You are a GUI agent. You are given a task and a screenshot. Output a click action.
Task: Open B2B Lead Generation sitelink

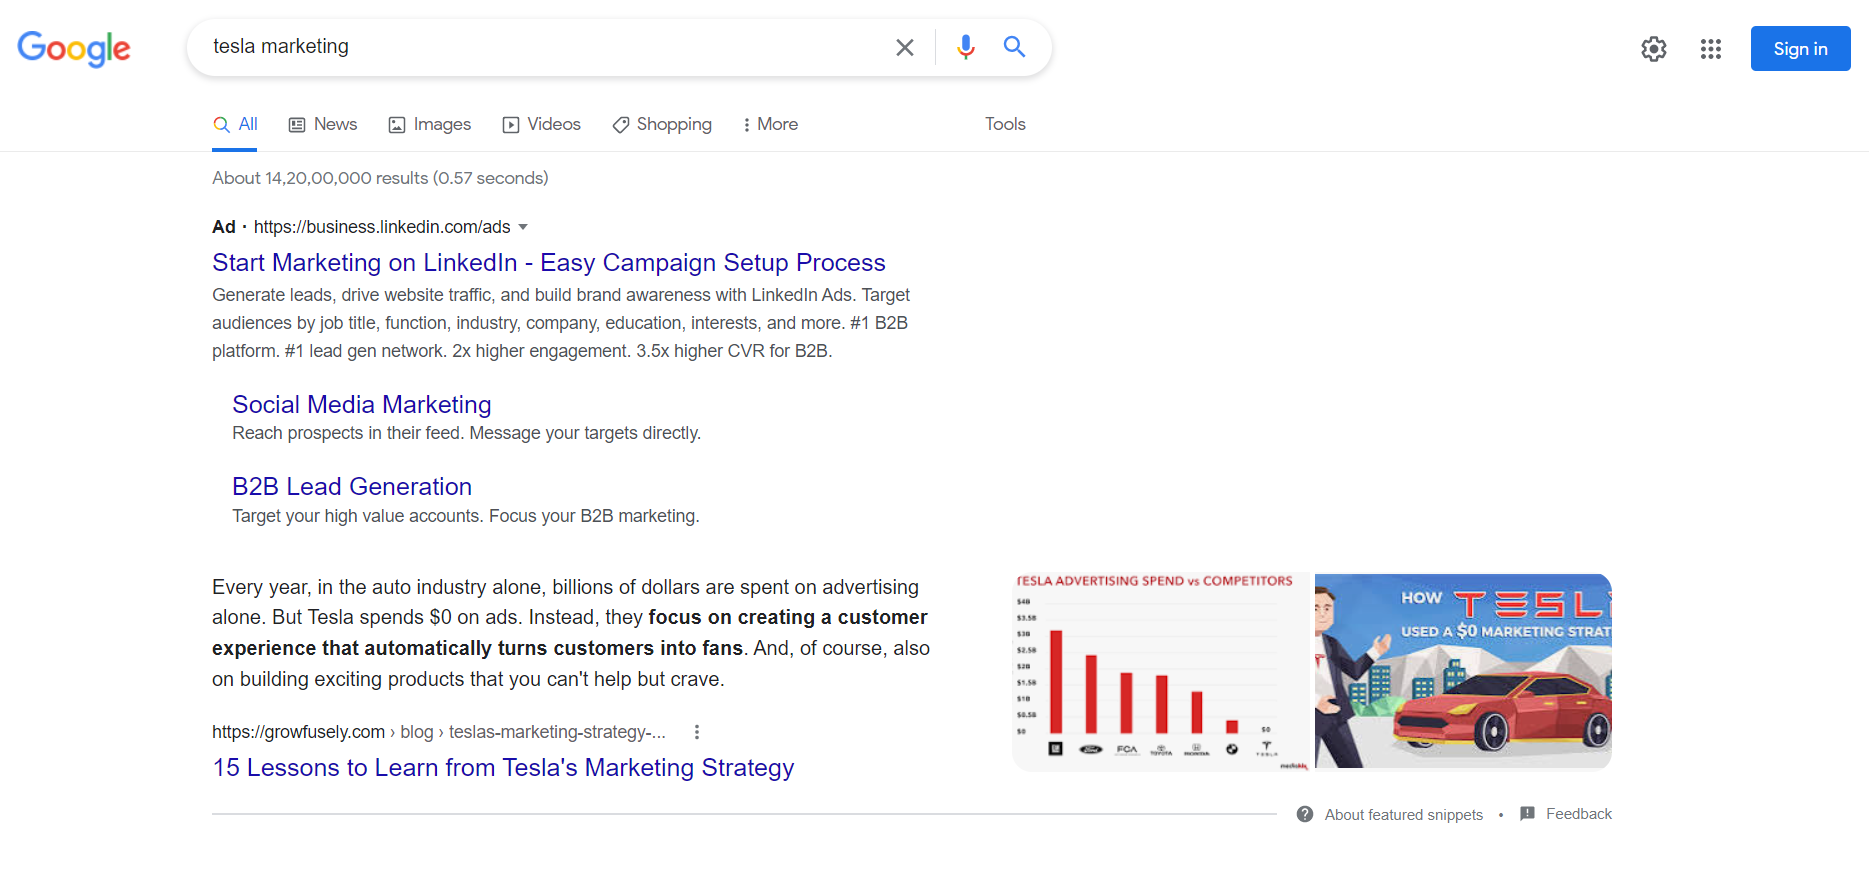pos(352,487)
